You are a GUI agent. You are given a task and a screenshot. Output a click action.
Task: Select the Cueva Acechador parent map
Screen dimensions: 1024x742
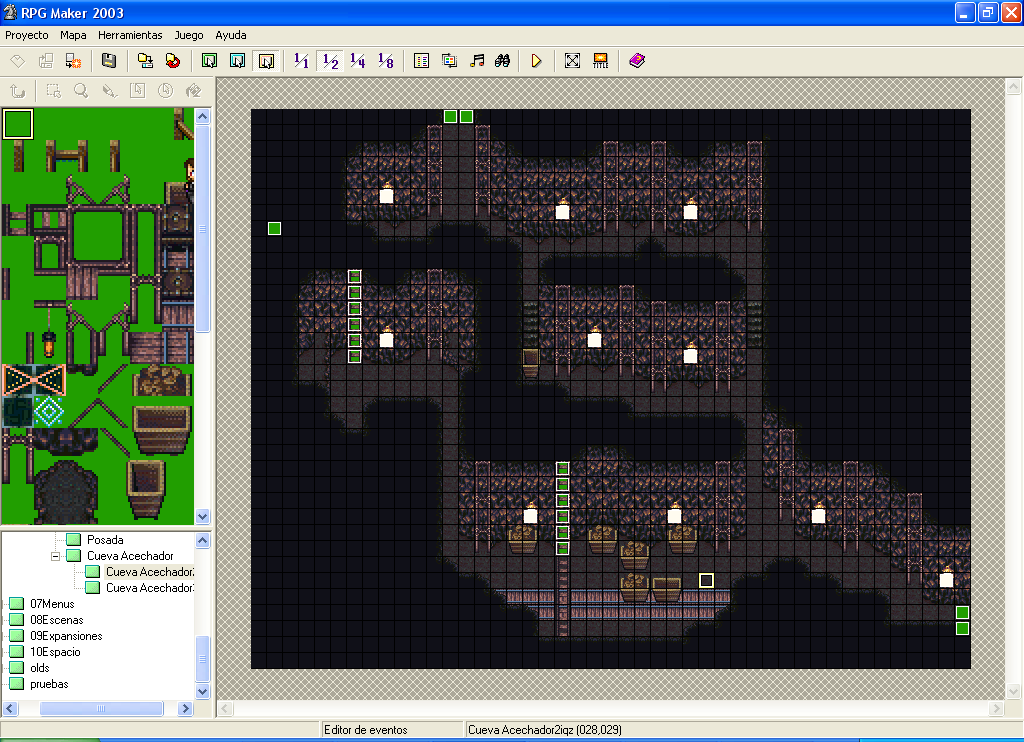[130, 556]
